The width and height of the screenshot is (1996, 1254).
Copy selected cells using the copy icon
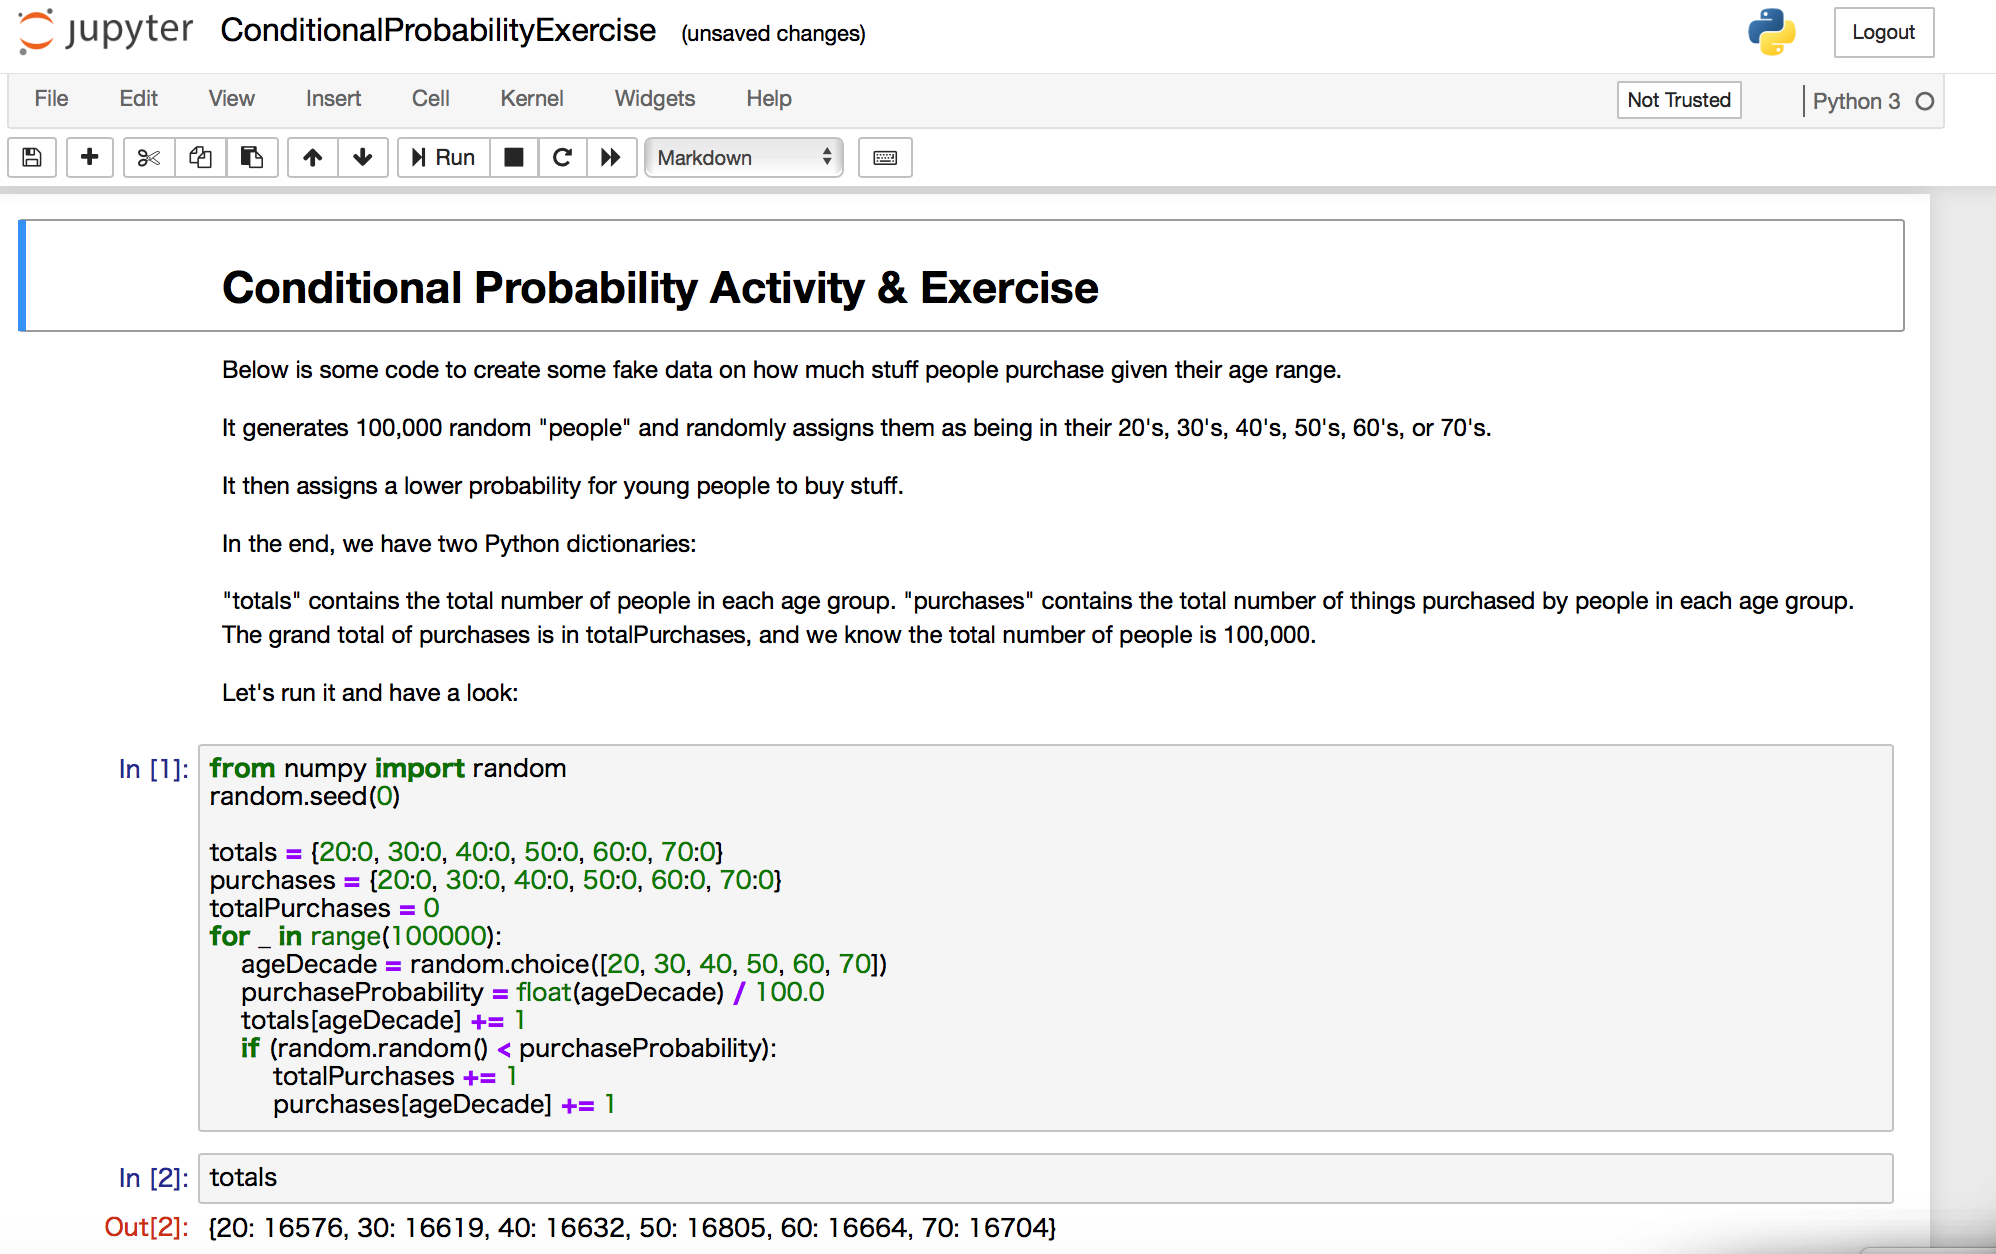point(200,158)
